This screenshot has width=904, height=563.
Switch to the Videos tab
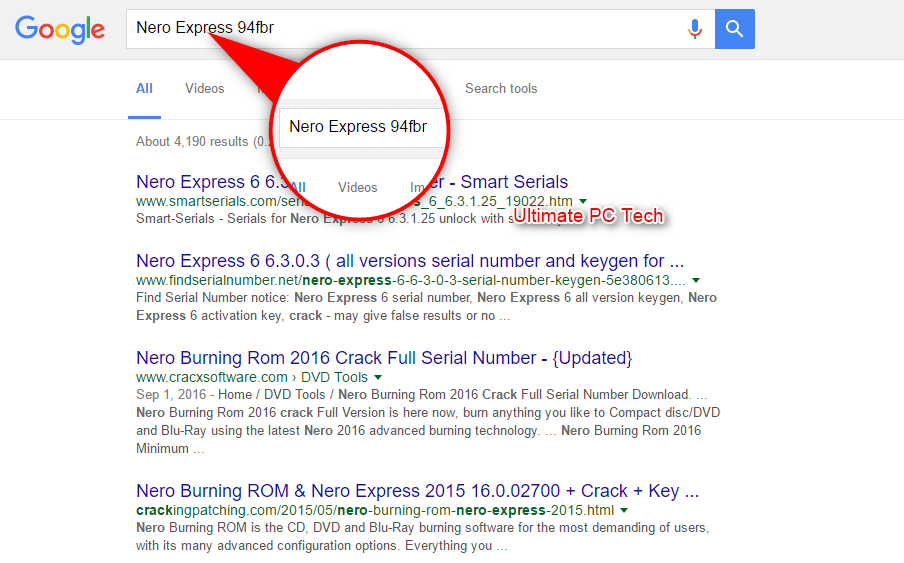point(205,89)
